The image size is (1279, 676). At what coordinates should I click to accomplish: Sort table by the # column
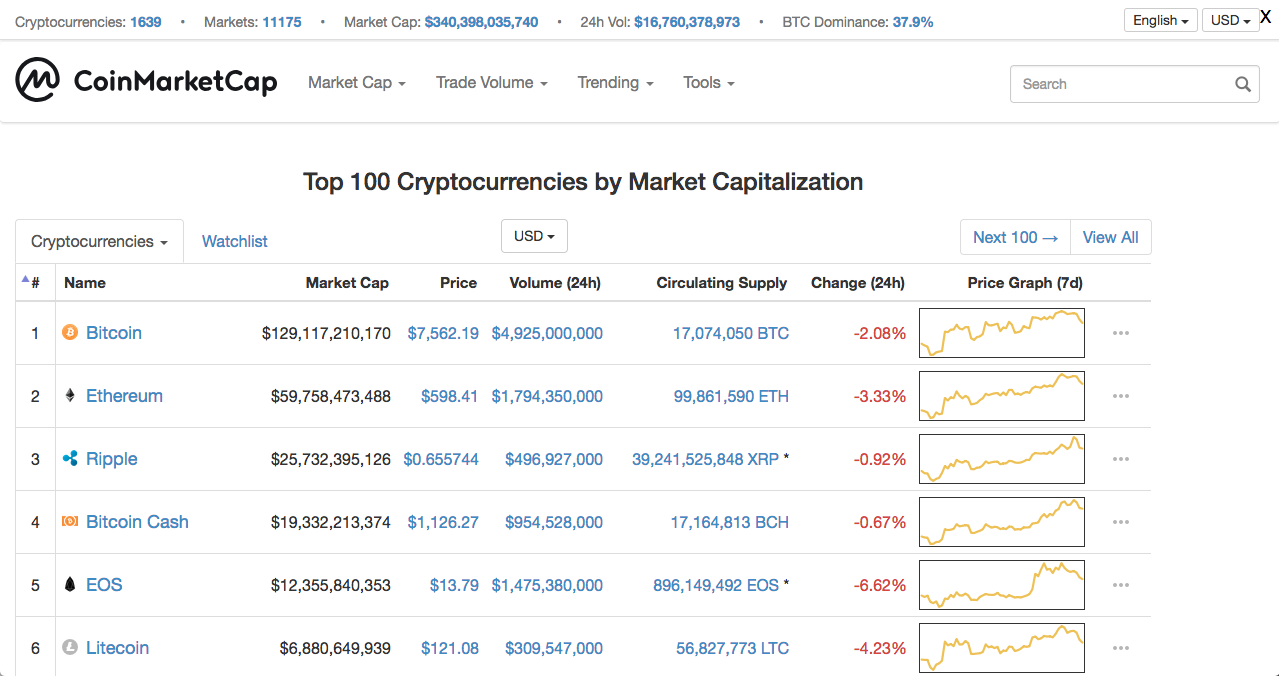33,283
